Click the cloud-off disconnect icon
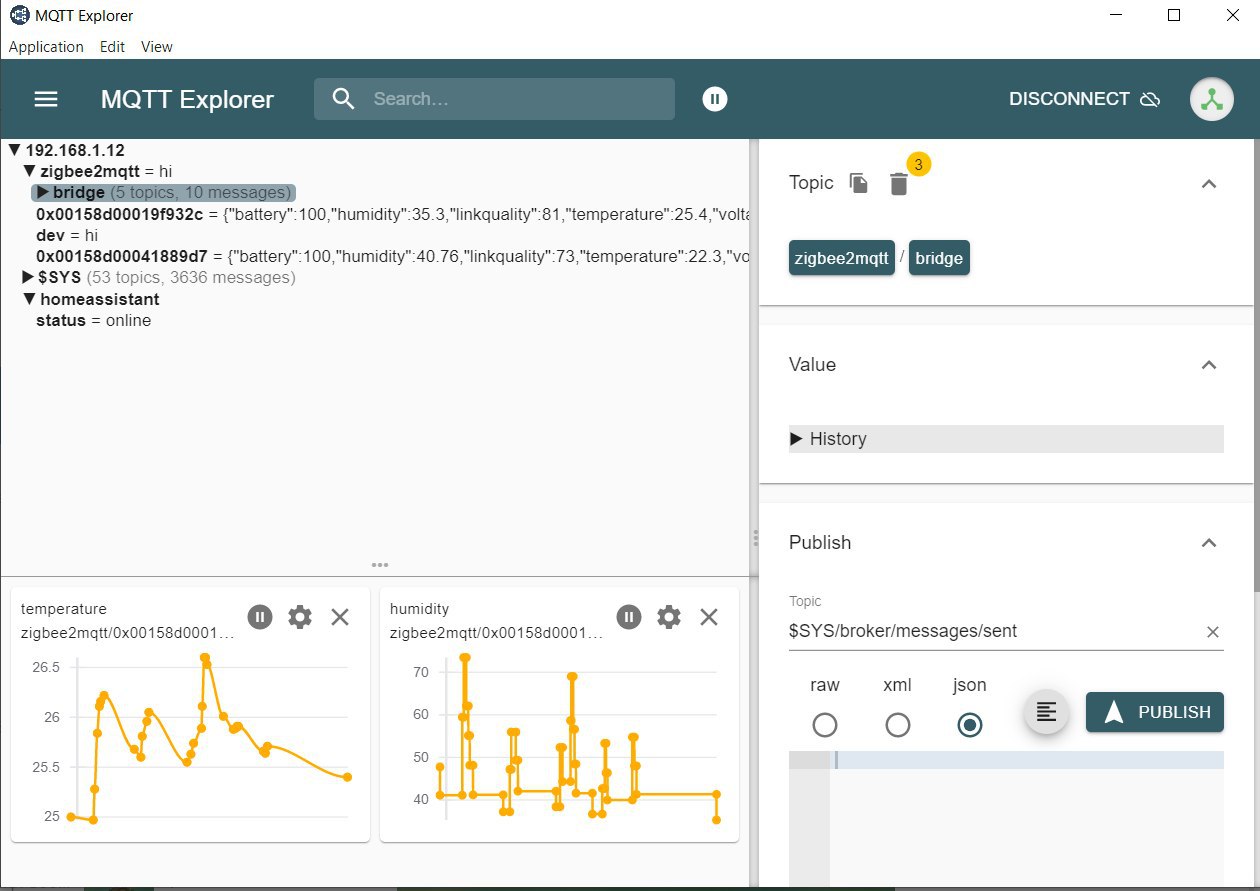The image size is (1260, 891). click(x=1150, y=99)
